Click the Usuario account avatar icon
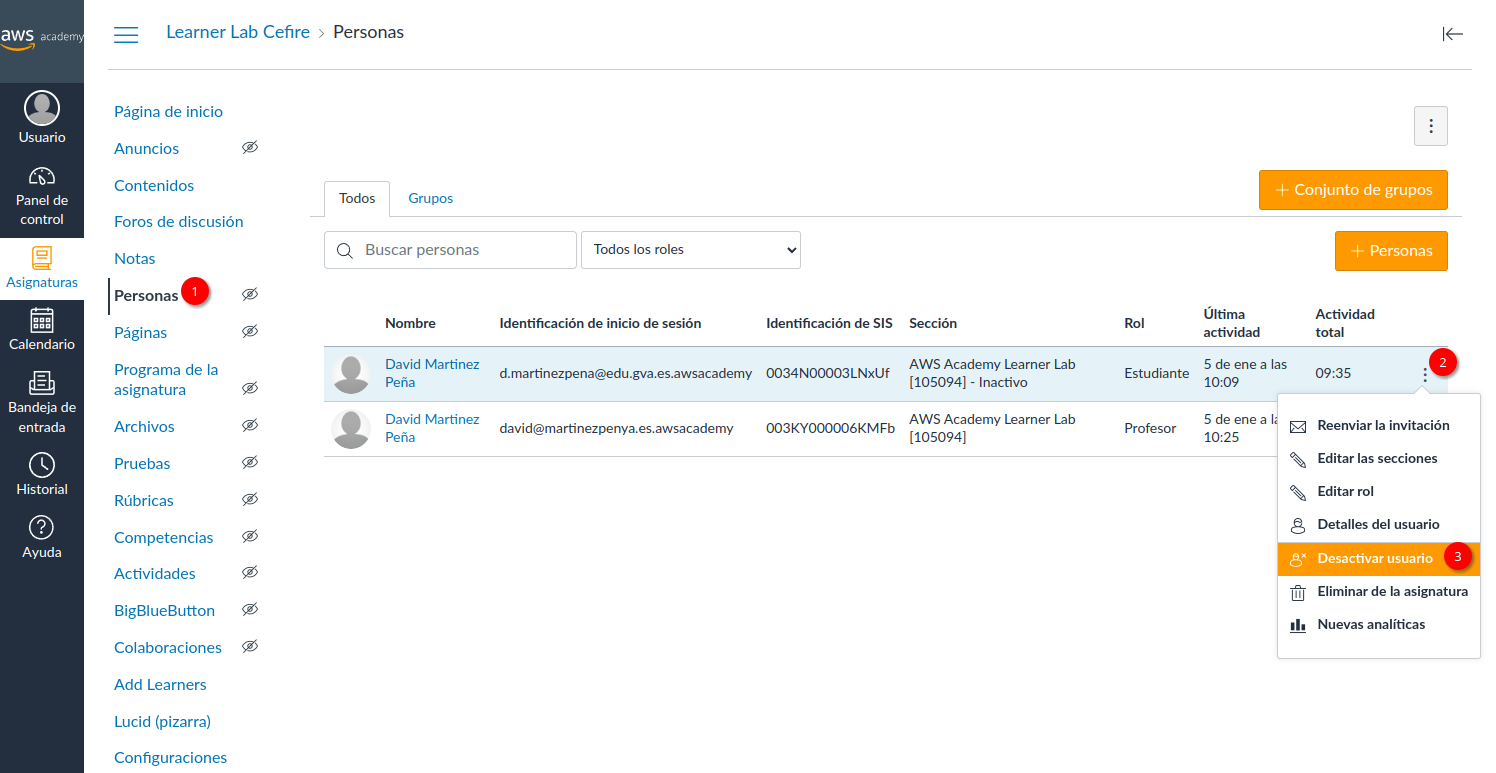This screenshot has height=773, width=1496. (x=41, y=108)
